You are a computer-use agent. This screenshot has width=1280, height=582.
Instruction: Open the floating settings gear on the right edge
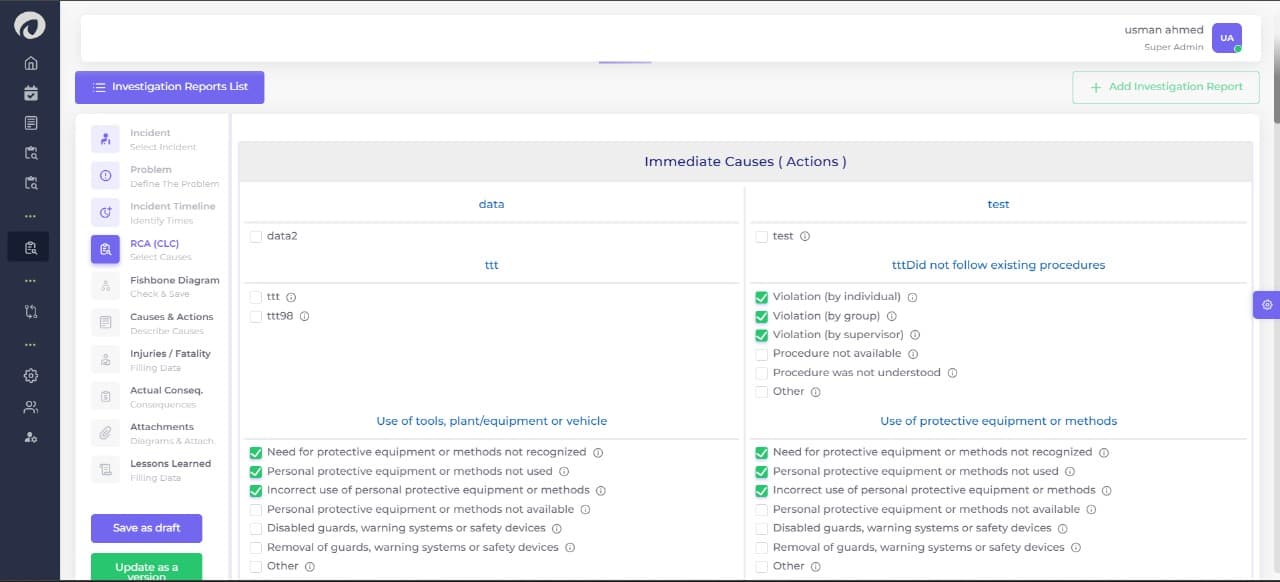click(1266, 305)
